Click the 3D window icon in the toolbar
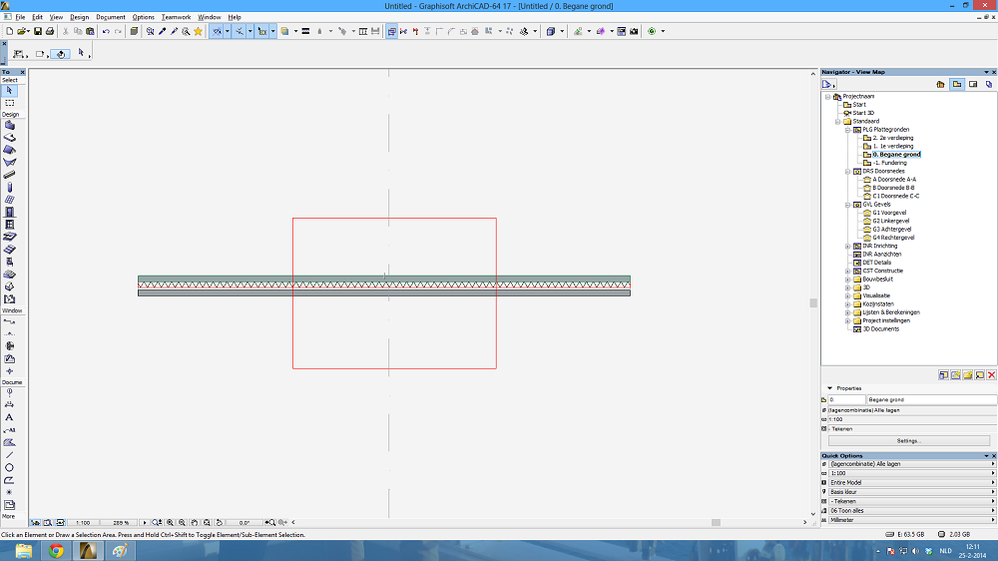The width and height of the screenshot is (998, 561). (551, 31)
